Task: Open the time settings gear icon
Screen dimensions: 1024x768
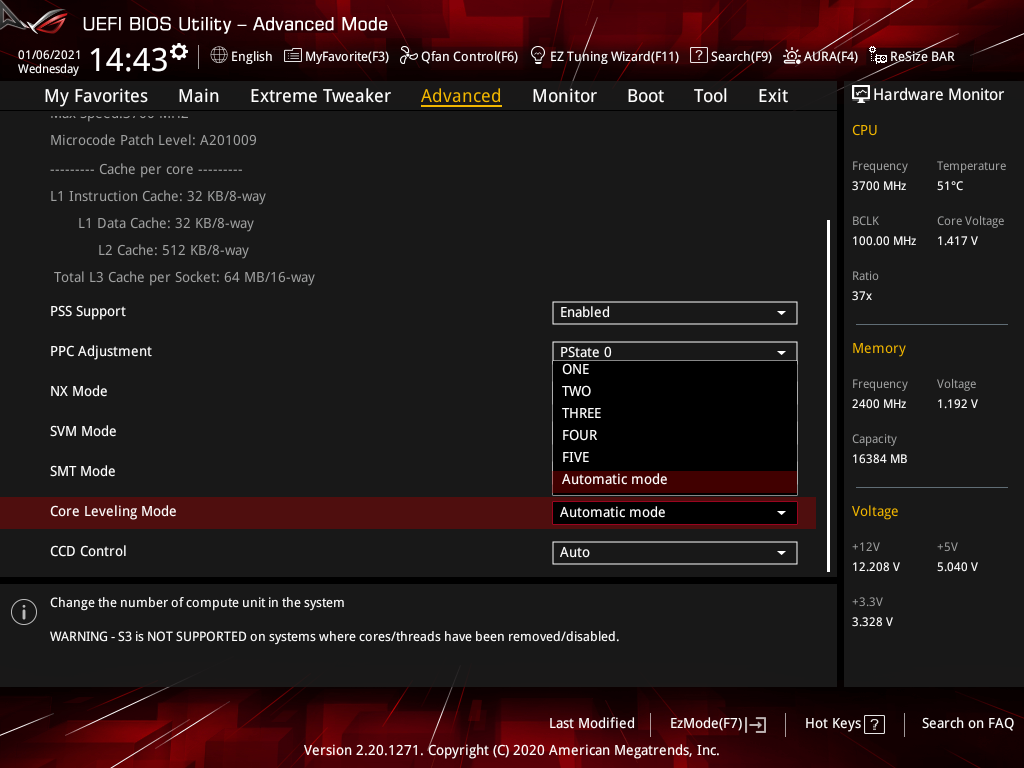Action: [x=179, y=52]
